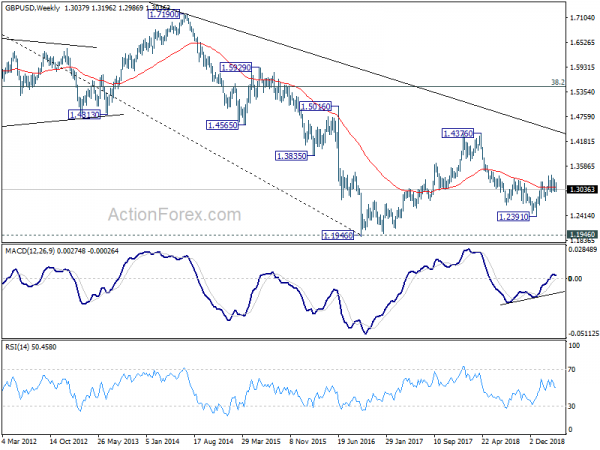600x450 pixels.
Task: Click the 4 Mar 2012 date label
Action: click(20, 441)
